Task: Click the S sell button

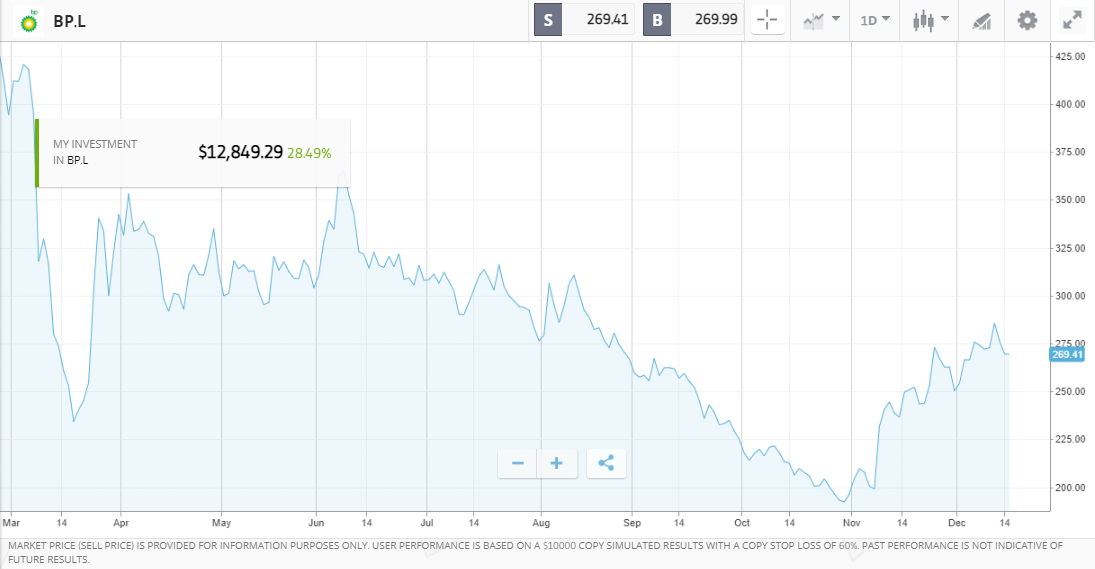Action: click(548, 20)
